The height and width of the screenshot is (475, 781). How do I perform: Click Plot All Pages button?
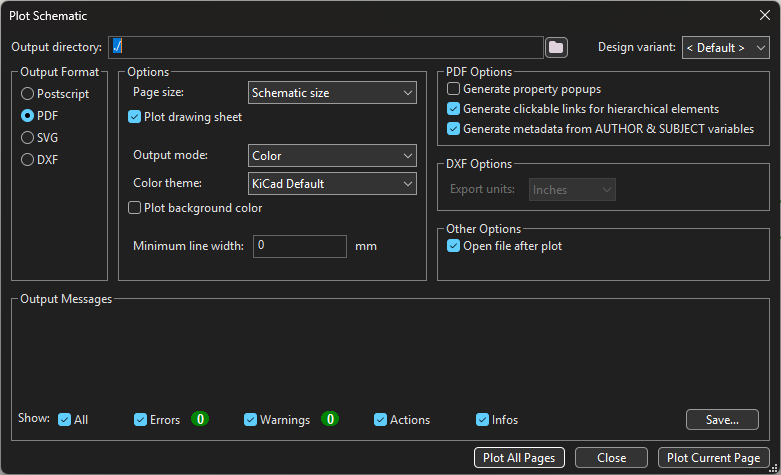(519, 458)
